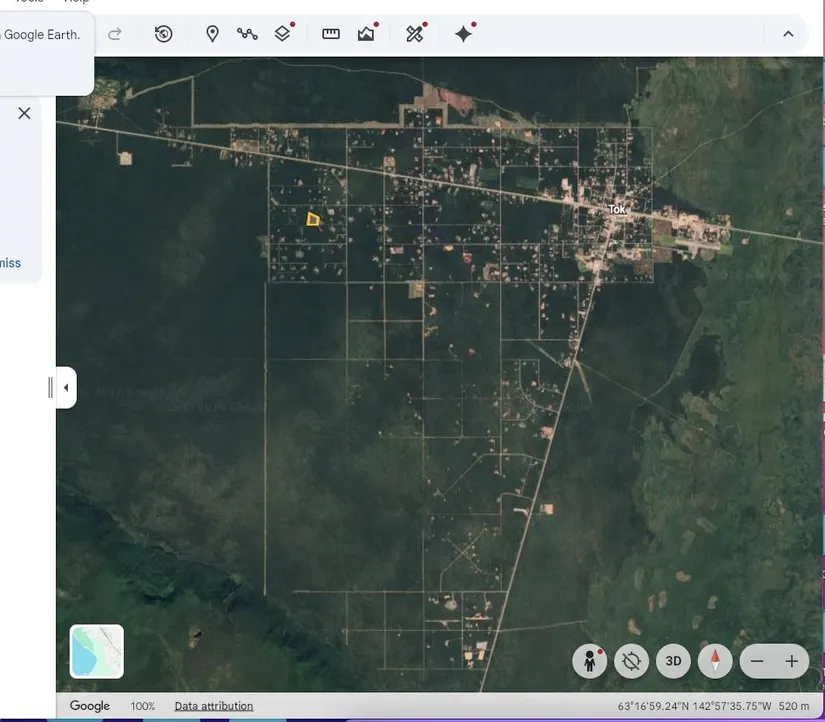Open the Data attribution link
The image size is (825, 722).
click(x=213, y=706)
